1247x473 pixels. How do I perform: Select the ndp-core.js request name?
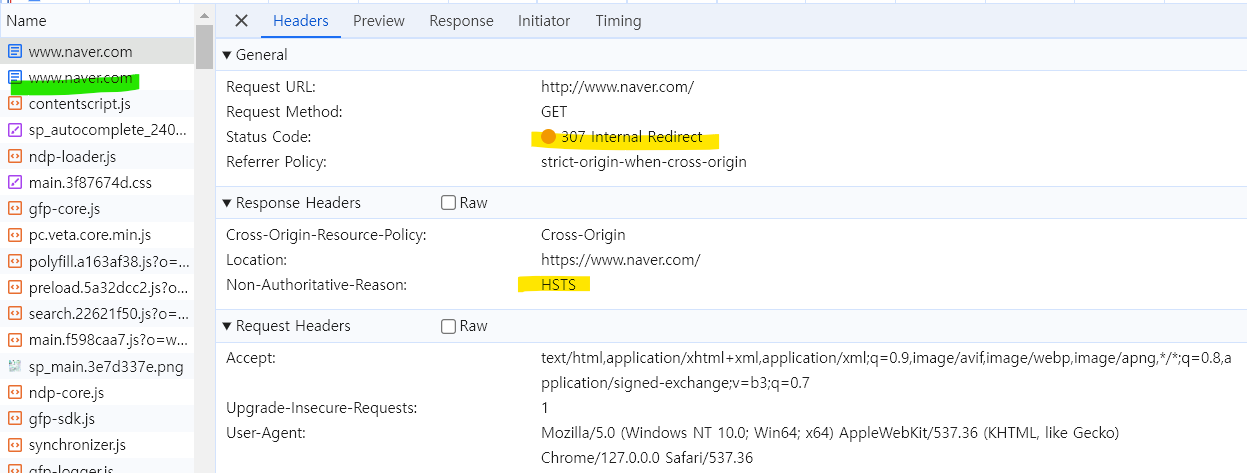(x=66, y=393)
